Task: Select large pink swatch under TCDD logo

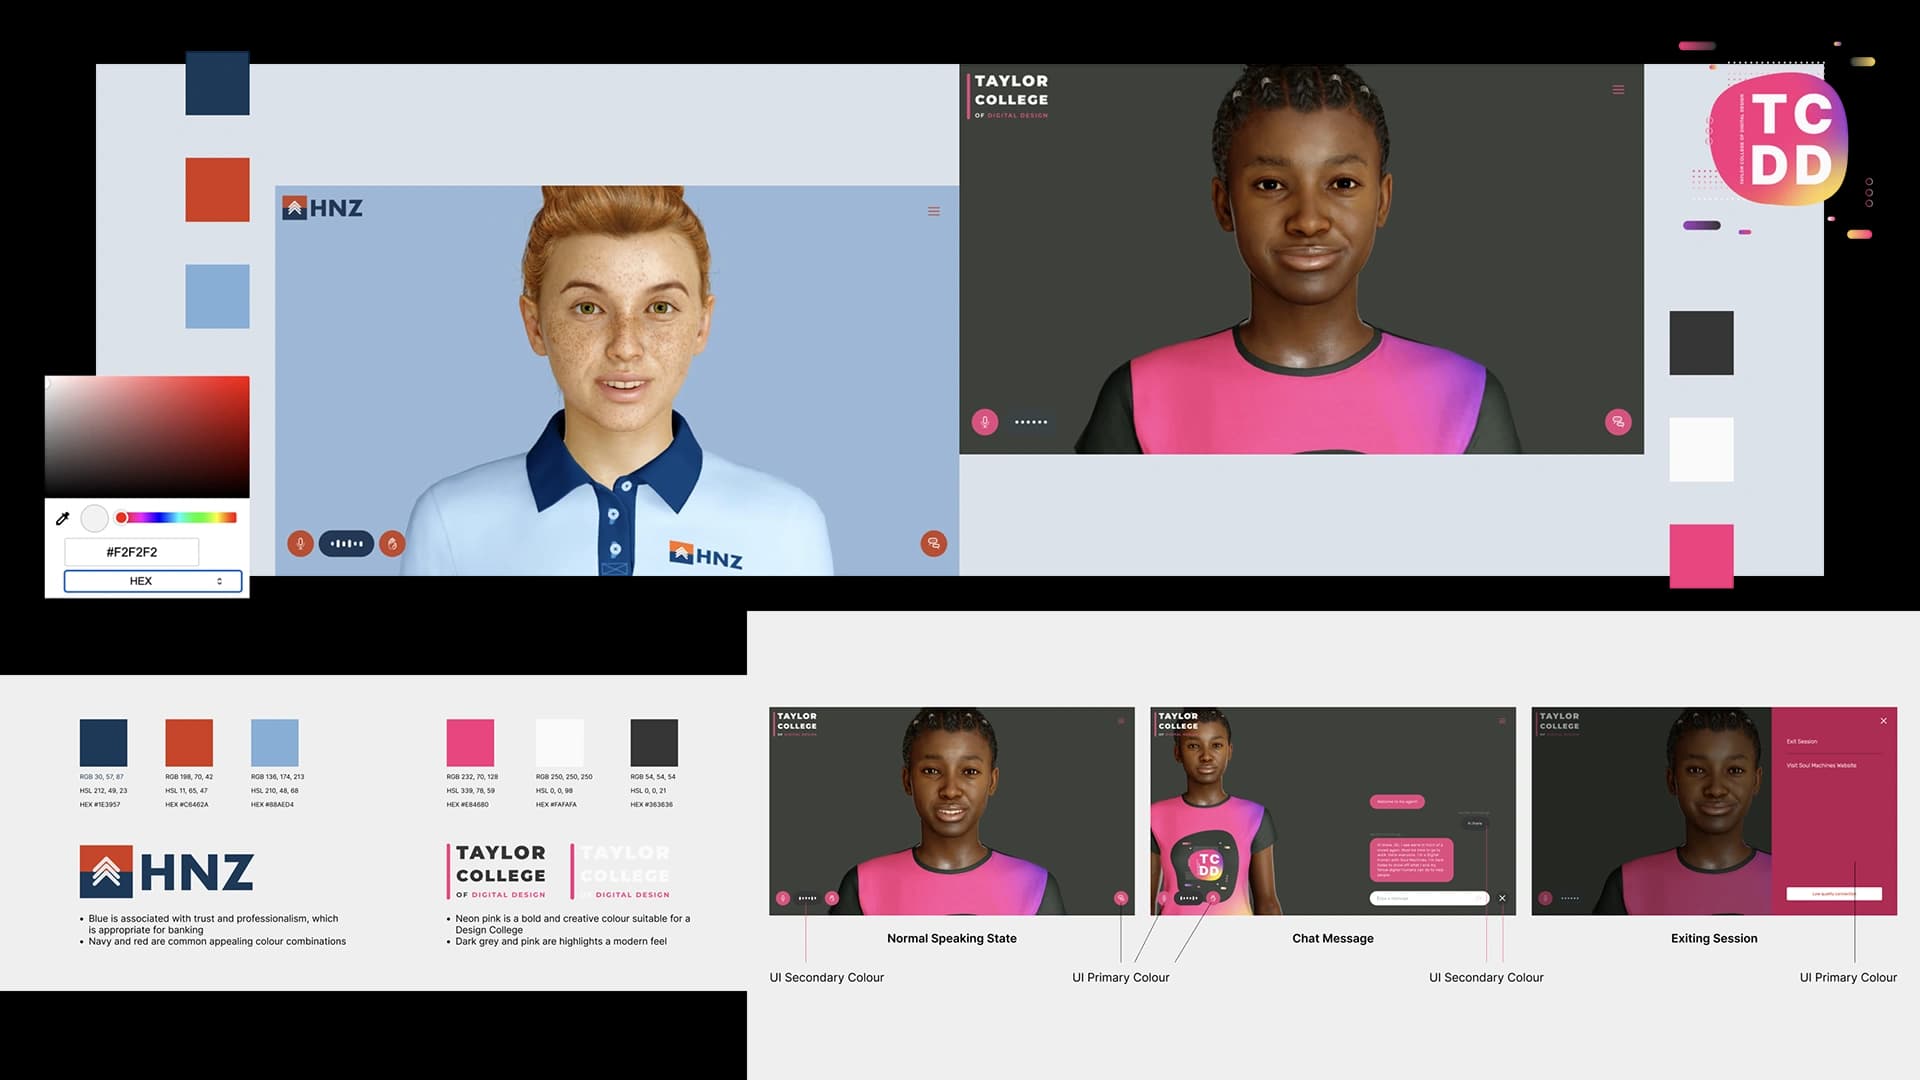Action: click(1701, 556)
